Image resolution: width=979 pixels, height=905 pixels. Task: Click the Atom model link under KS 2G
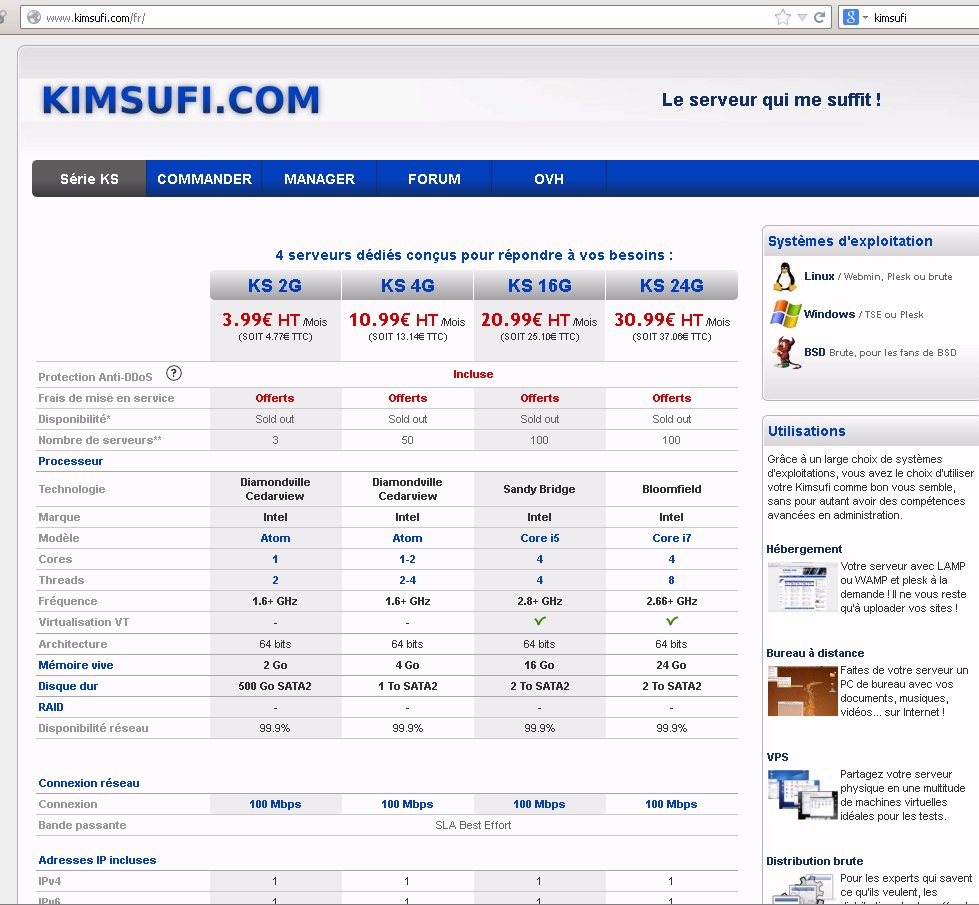pyautogui.click(x=275, y=538)
